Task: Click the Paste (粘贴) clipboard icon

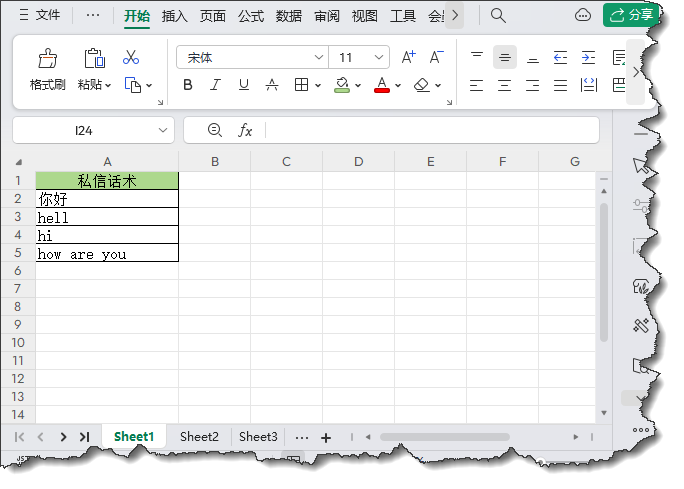Action: 95,58
